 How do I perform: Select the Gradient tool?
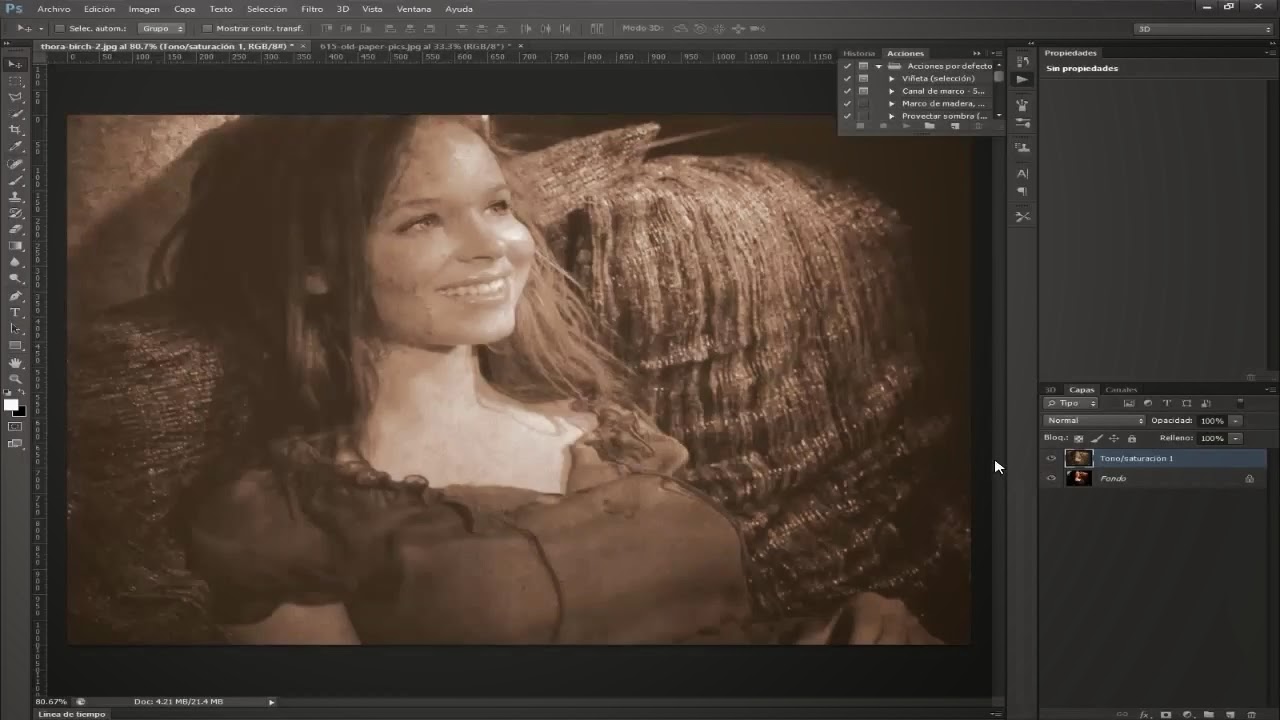[15, 245]
